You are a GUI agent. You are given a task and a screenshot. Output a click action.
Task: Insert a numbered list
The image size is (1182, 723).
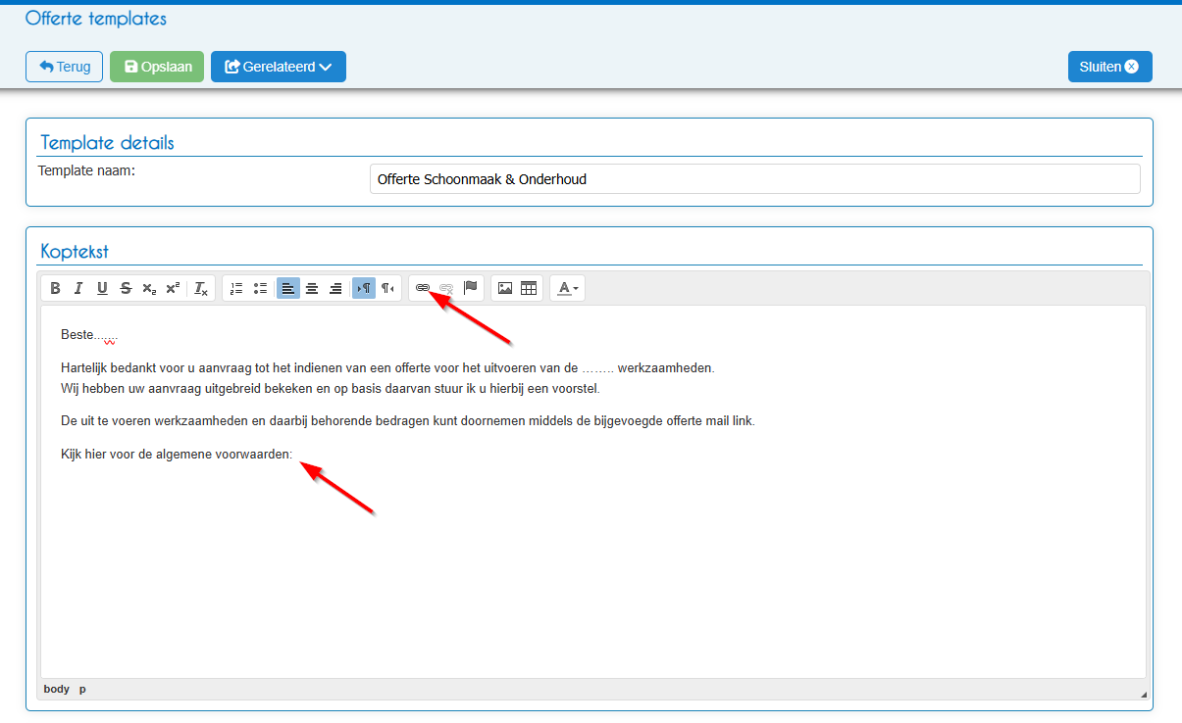(x=236, y=288)
